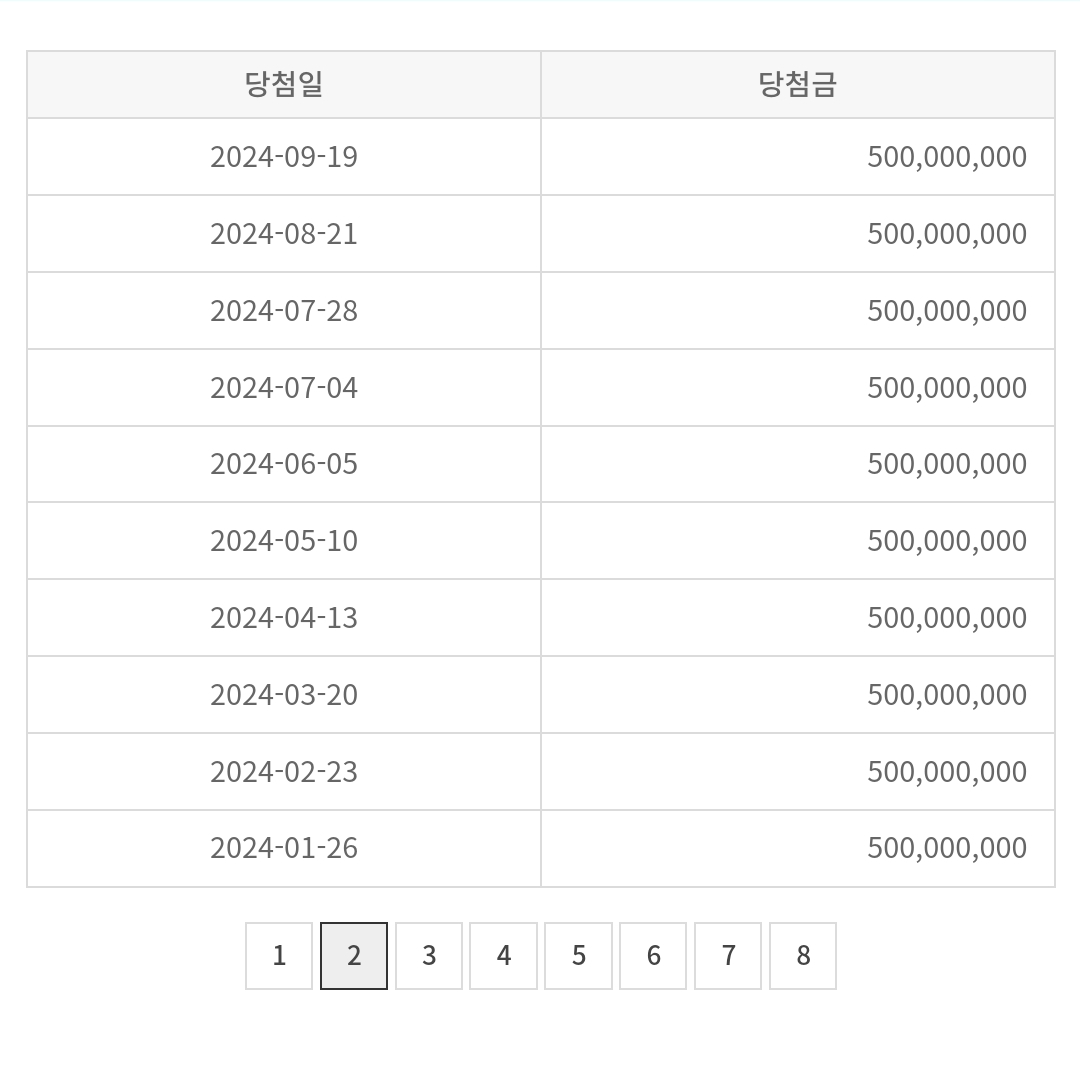This screenshot has width=1080, height=1080.
Task: Open page 7 of results
Action: [x=728, y=956]
